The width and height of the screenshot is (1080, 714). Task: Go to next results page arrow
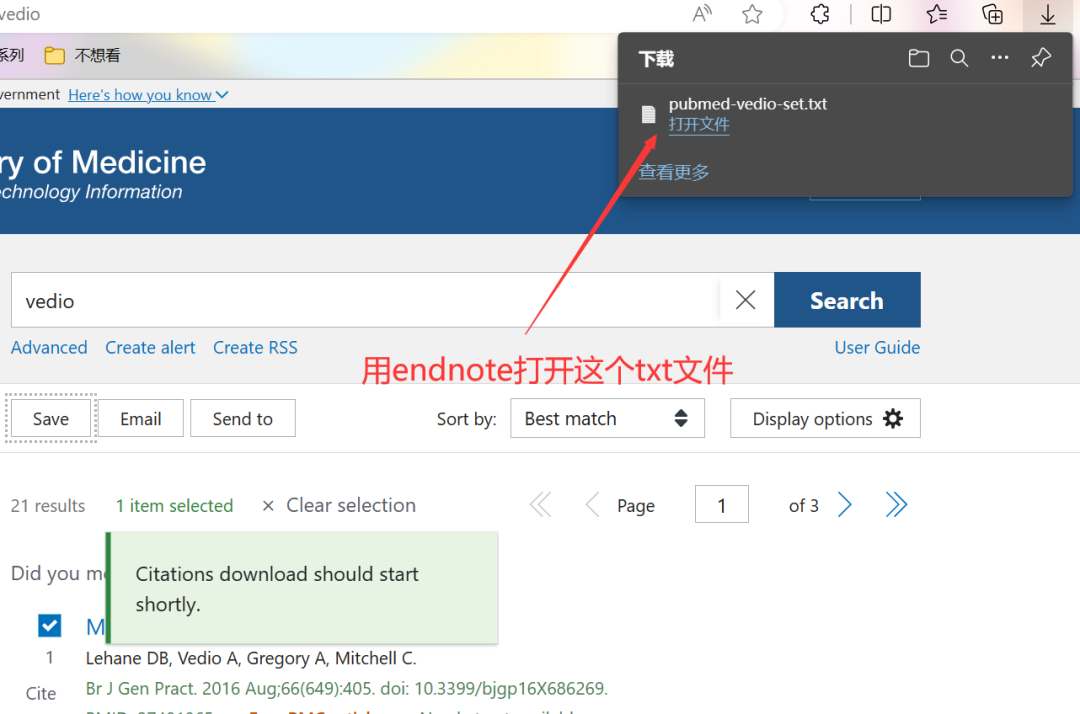[x=845, y=505]
